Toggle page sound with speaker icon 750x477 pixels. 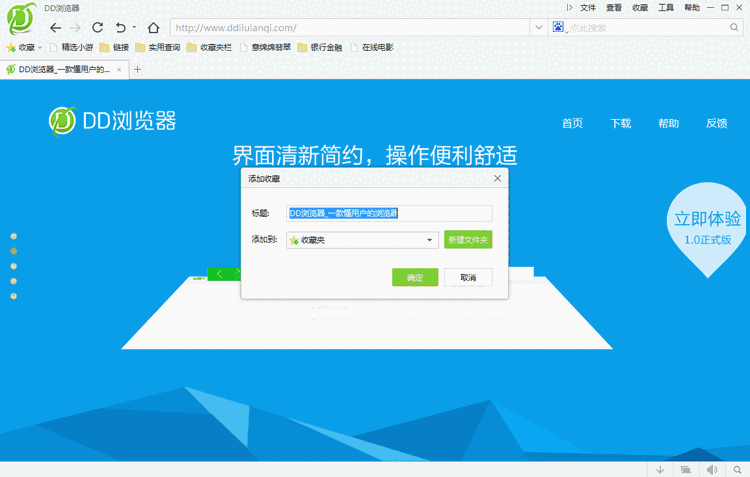coord(712,470)
